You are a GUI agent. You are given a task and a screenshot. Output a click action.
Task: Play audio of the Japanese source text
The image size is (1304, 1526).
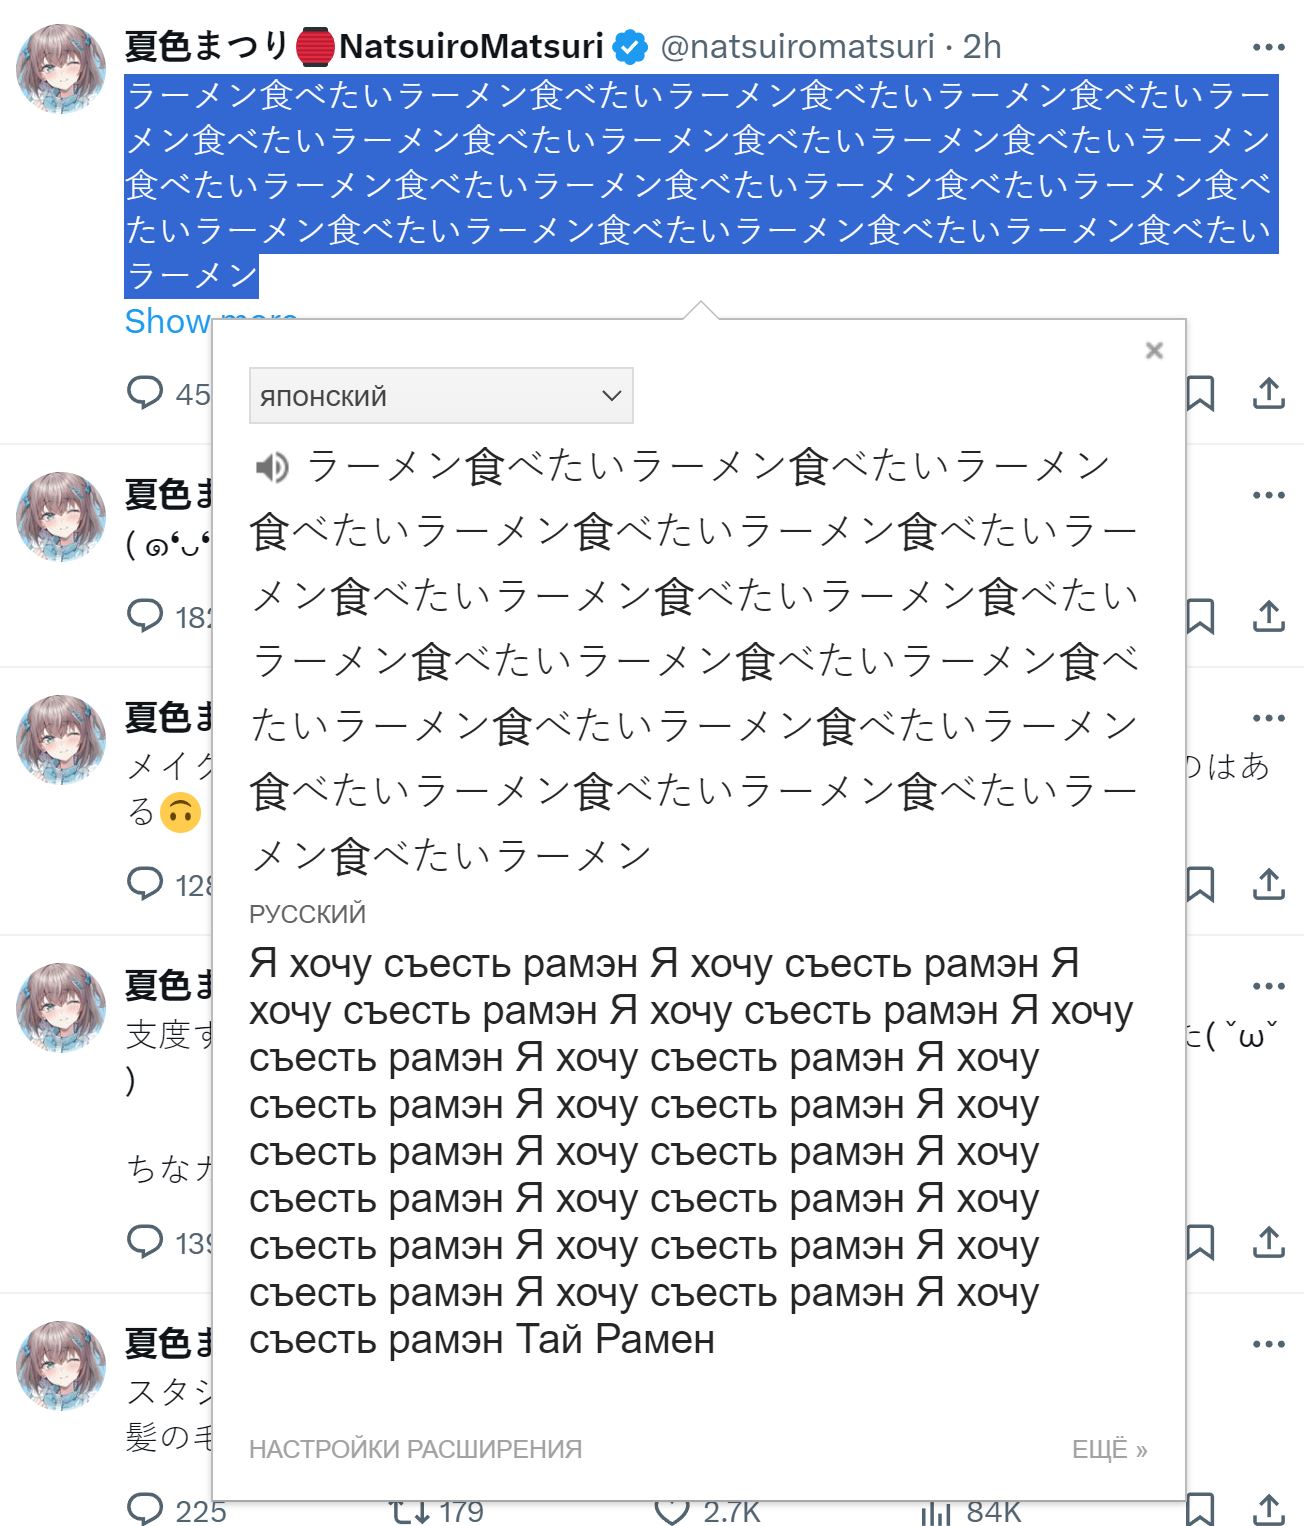[272, 467]
